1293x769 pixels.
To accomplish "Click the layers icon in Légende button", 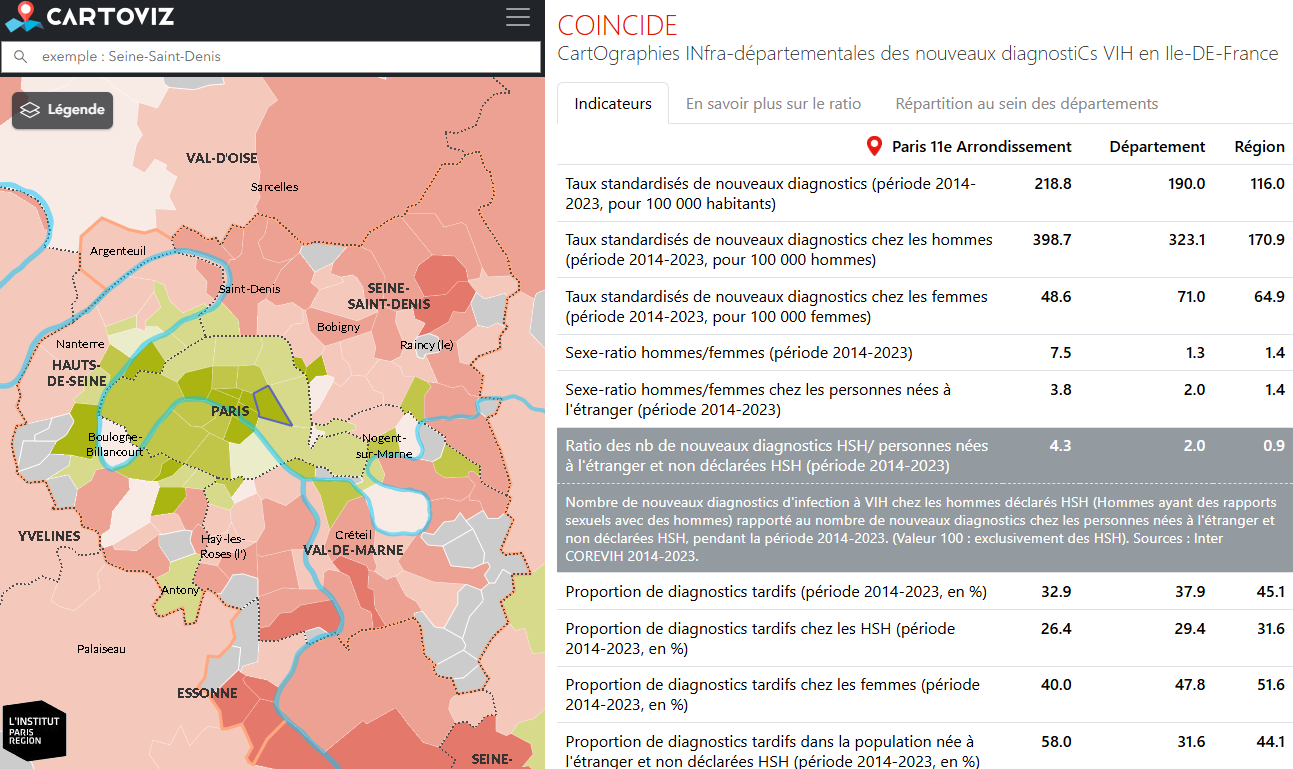I will coord(31,110).
